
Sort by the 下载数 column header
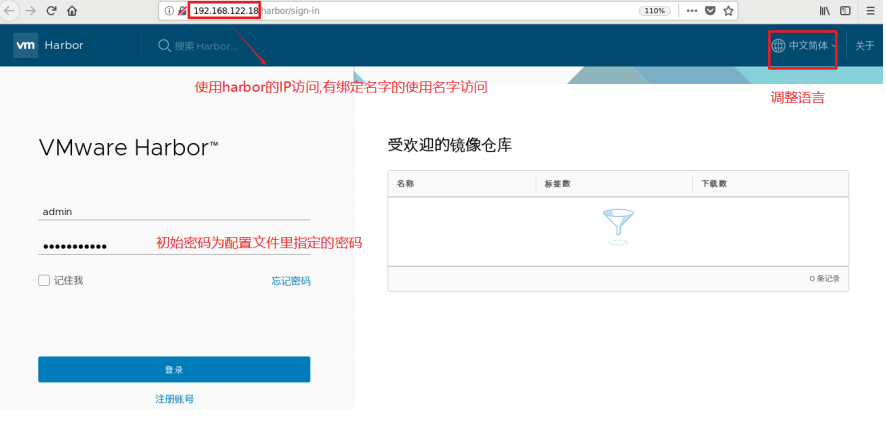714,184
